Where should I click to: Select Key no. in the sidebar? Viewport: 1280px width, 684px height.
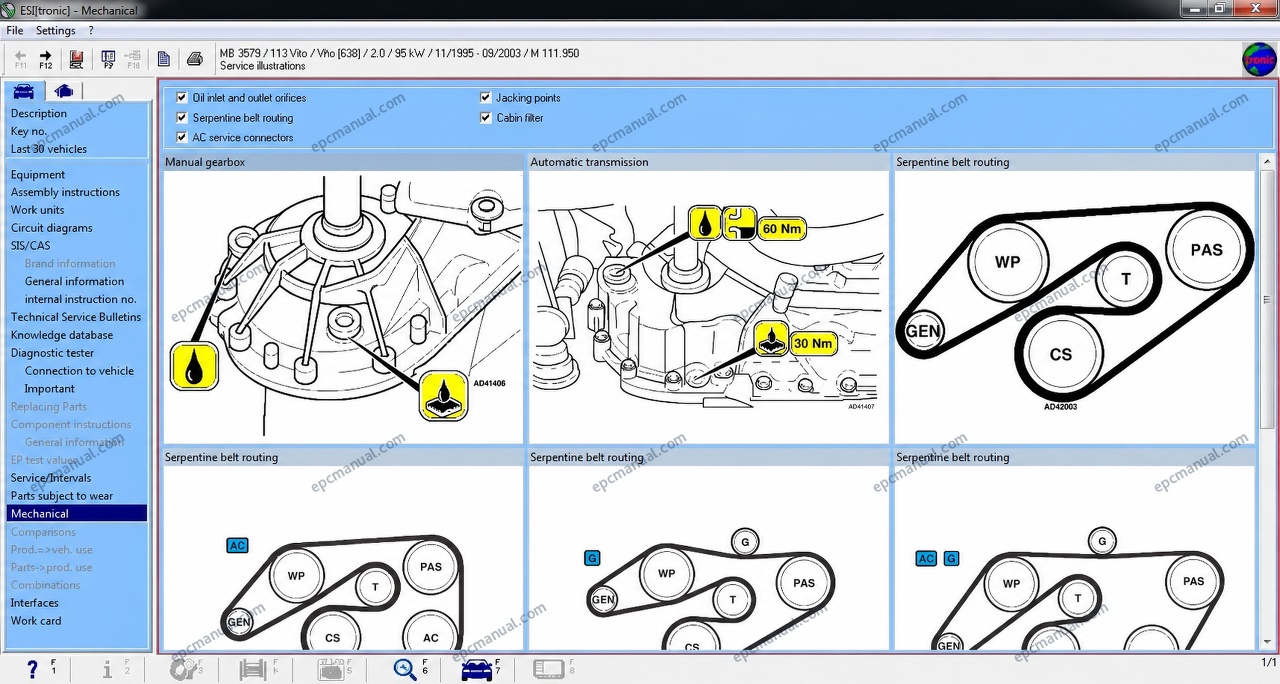[x=29, y=131]
